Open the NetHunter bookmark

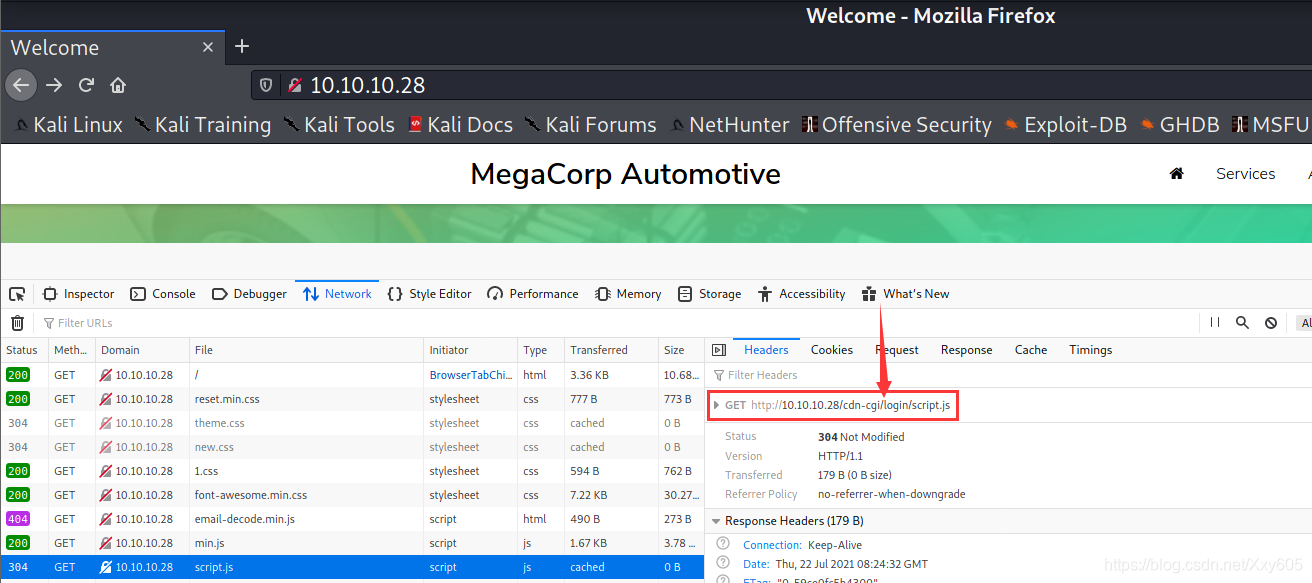(729, 125)
